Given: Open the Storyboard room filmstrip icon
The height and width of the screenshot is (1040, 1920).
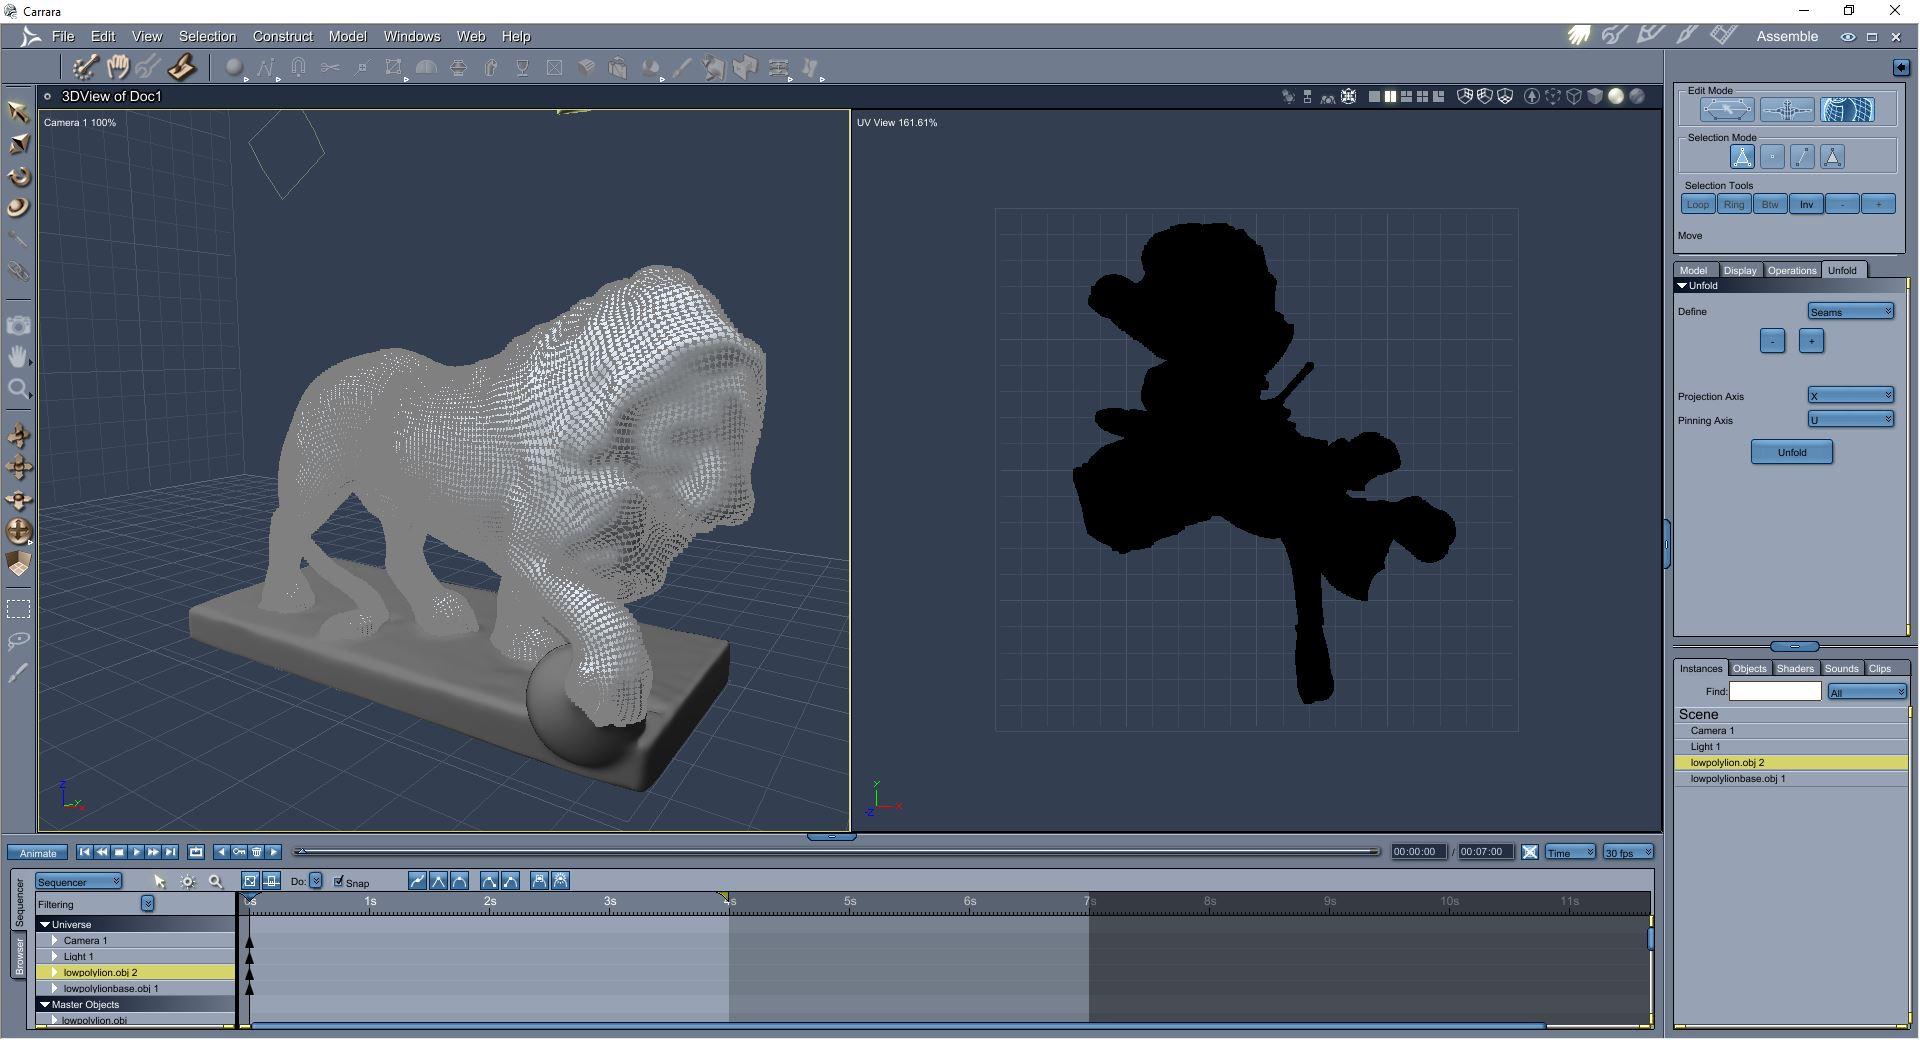Looking at the screenshot, I should (x=1723, y=36).
